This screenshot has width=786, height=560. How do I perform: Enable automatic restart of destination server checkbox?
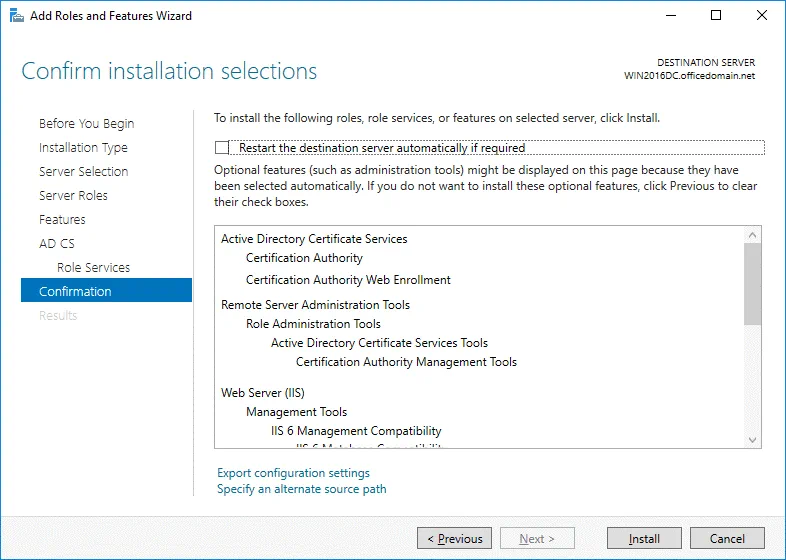click(222, 148)
